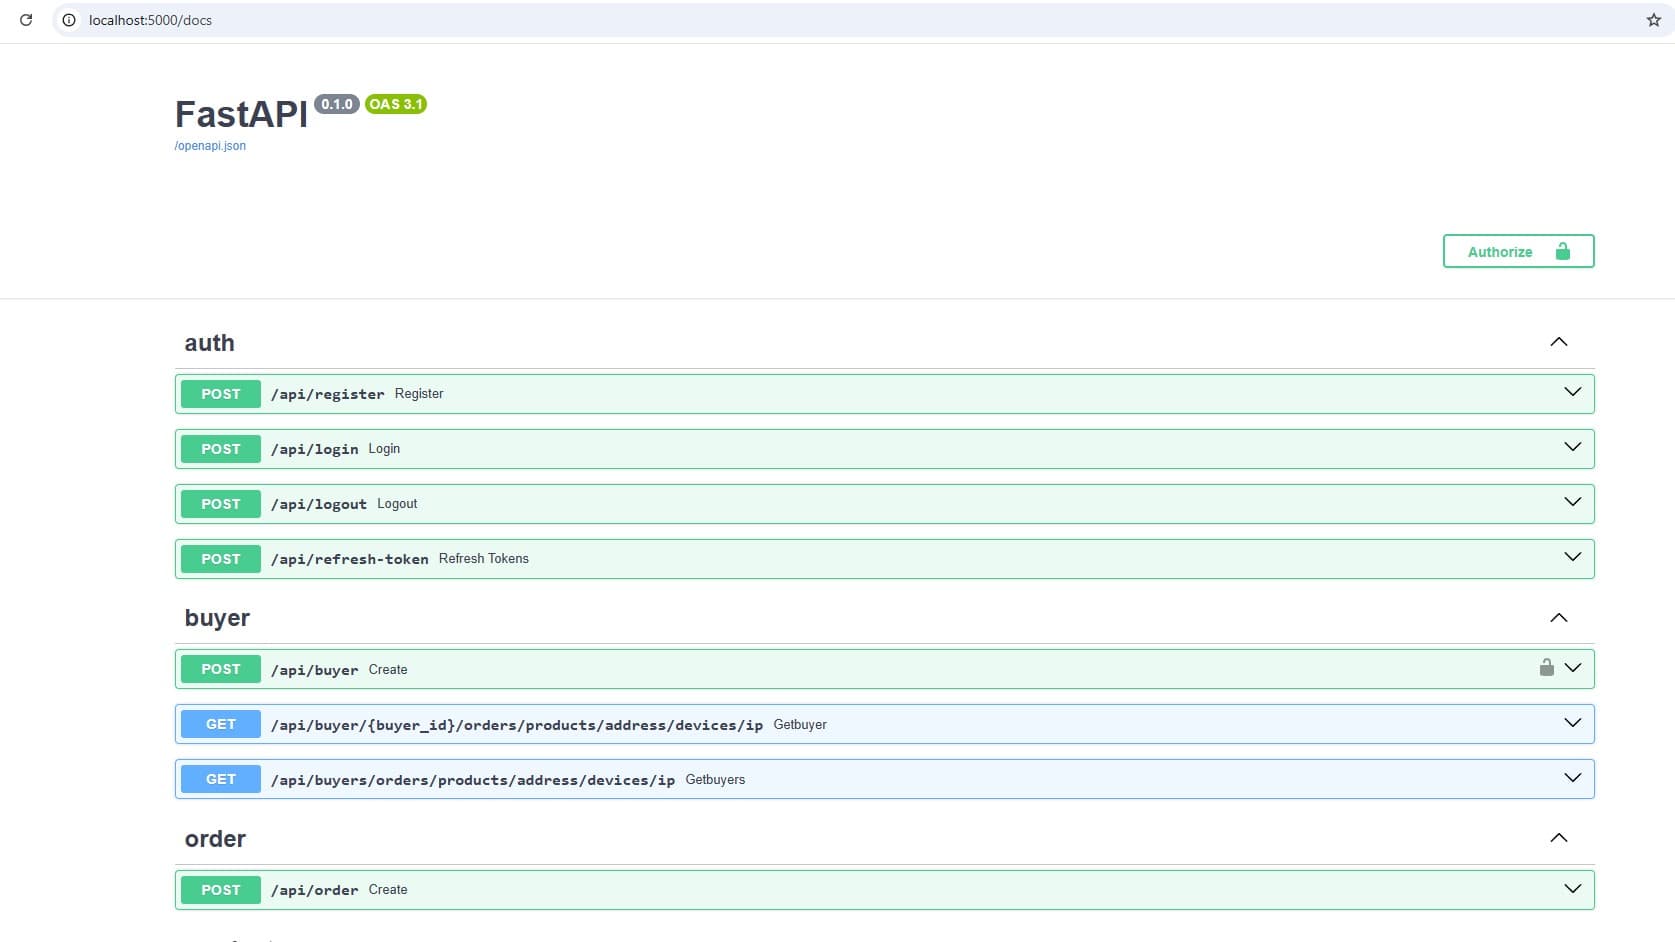Click the OAS 3.1 badge

tap(396, 104)
